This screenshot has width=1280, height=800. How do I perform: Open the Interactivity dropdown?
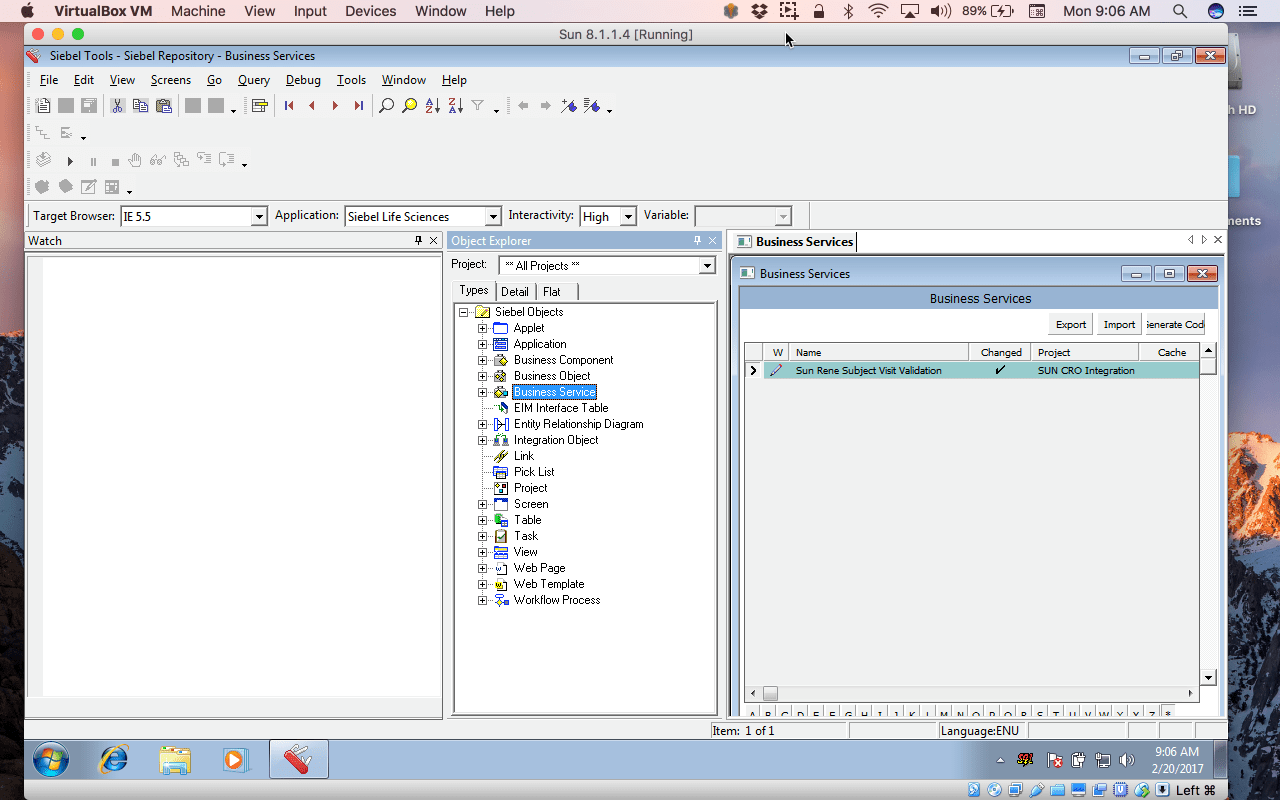628,216
